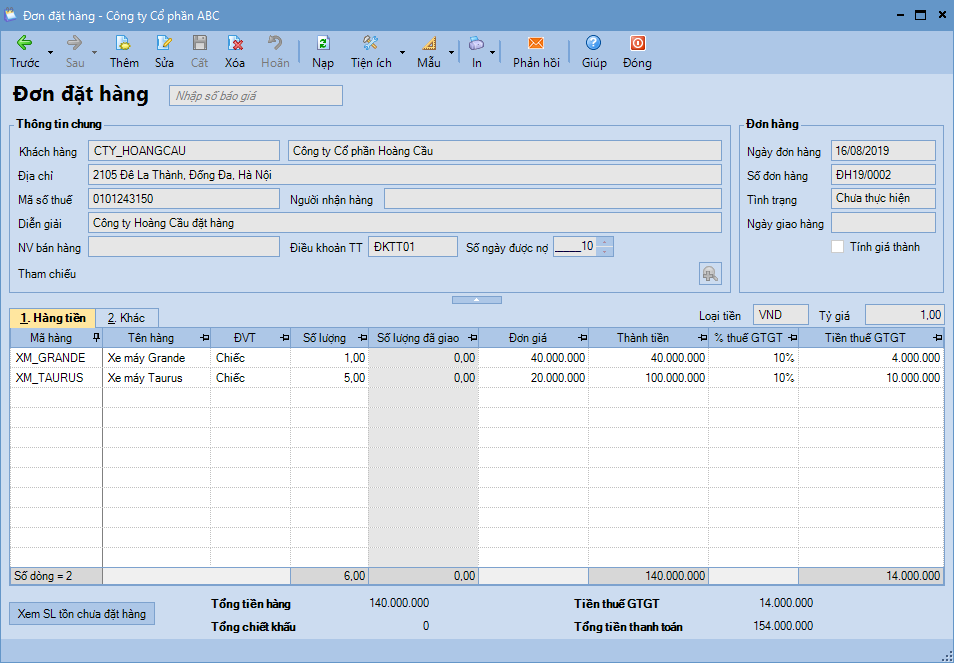Screen dimensions: 954x663
Task: Expand the Tiện ích dropdown arrow
Action: click(402, 52)
